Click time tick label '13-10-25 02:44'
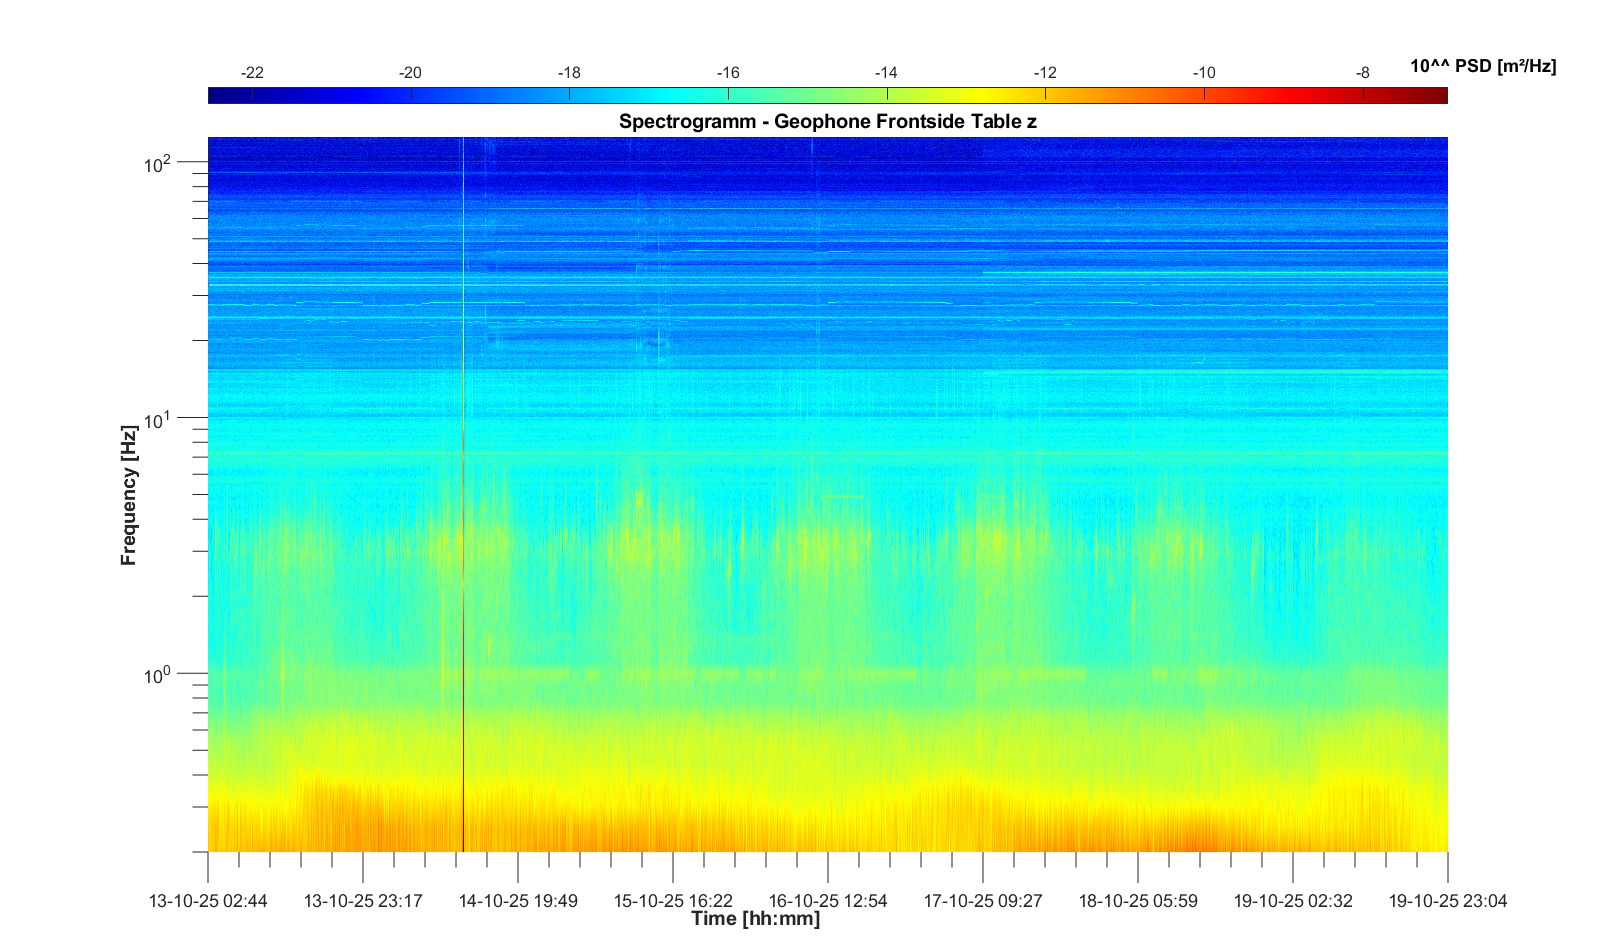 (x=208, y=901)
